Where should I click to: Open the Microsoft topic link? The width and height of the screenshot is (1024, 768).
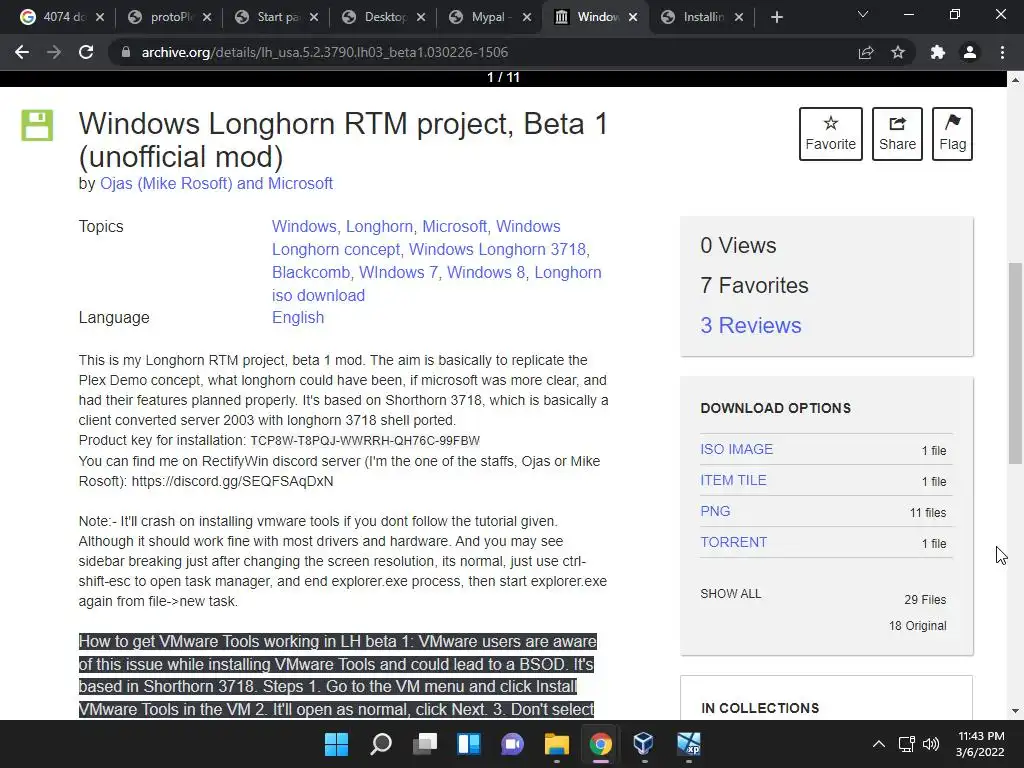point(455,227)
